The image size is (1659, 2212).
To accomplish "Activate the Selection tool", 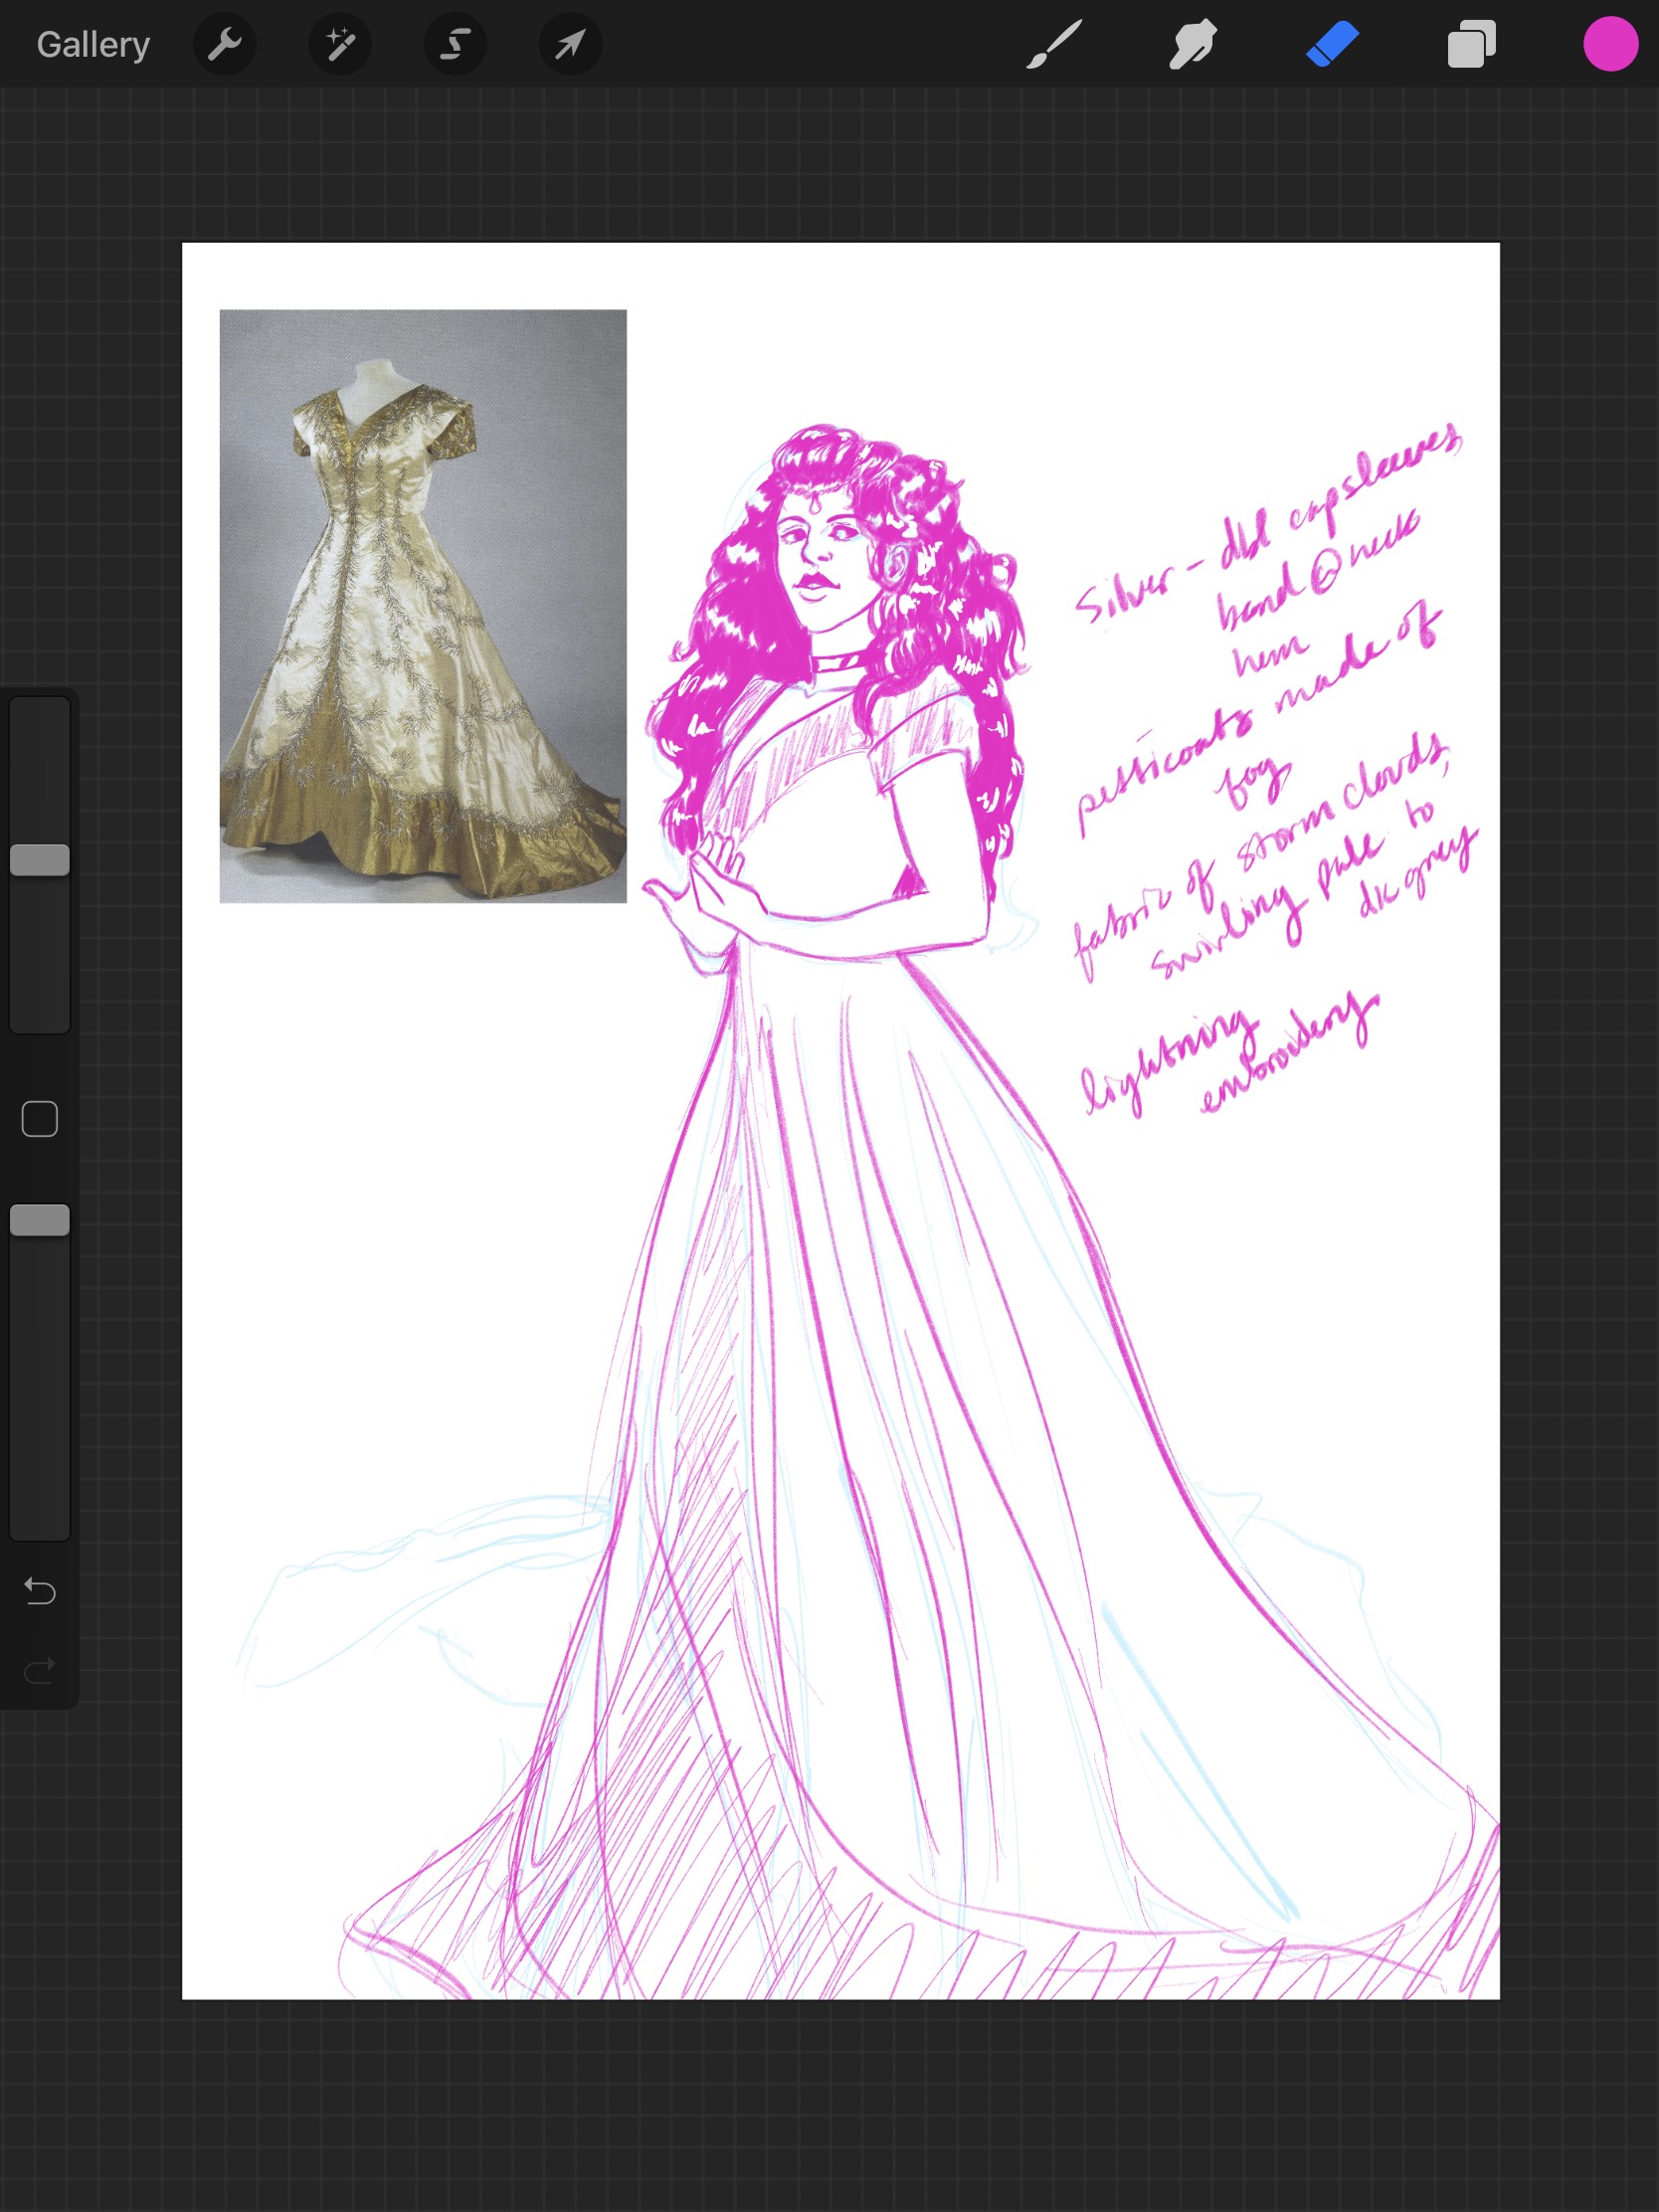I will pyautogui.click(x=456, y=45).
